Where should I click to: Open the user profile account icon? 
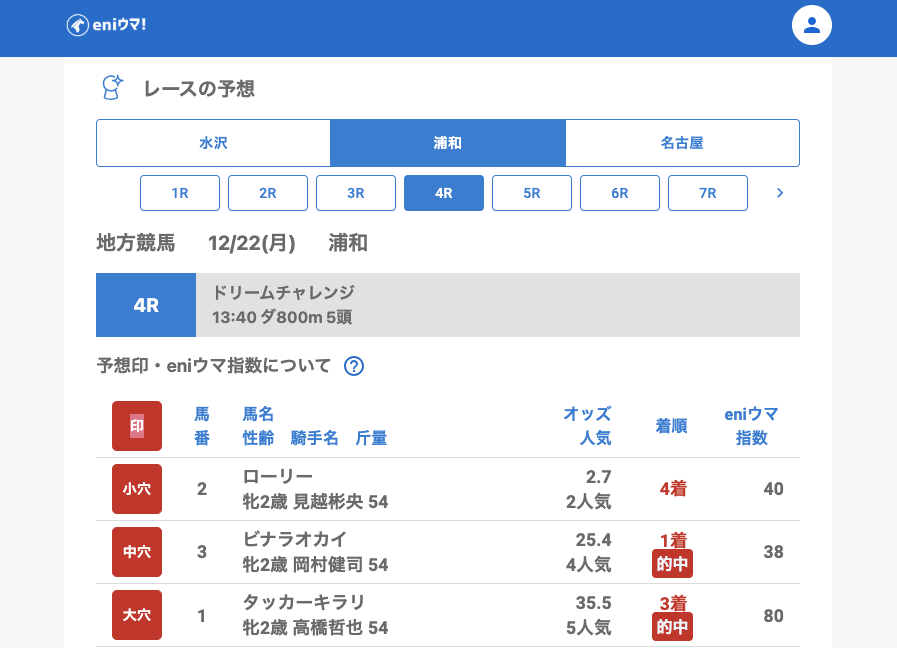pyautogui.click(x=811, y=25)
